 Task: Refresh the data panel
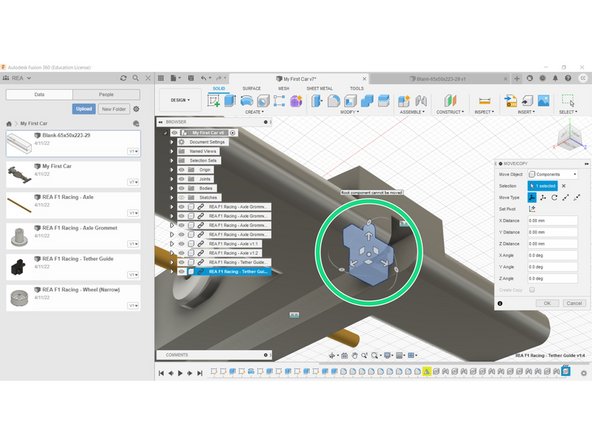tap(123, 78)
